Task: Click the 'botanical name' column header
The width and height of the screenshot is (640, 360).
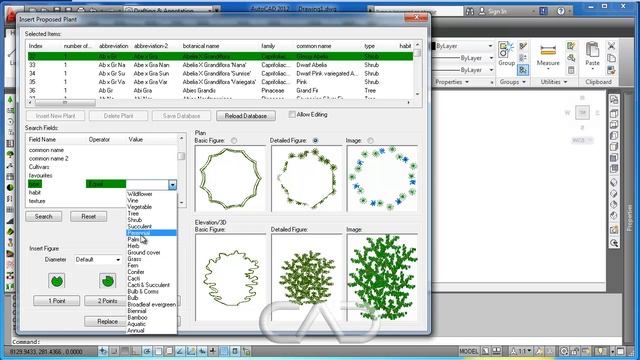Action: click(201, 46)
